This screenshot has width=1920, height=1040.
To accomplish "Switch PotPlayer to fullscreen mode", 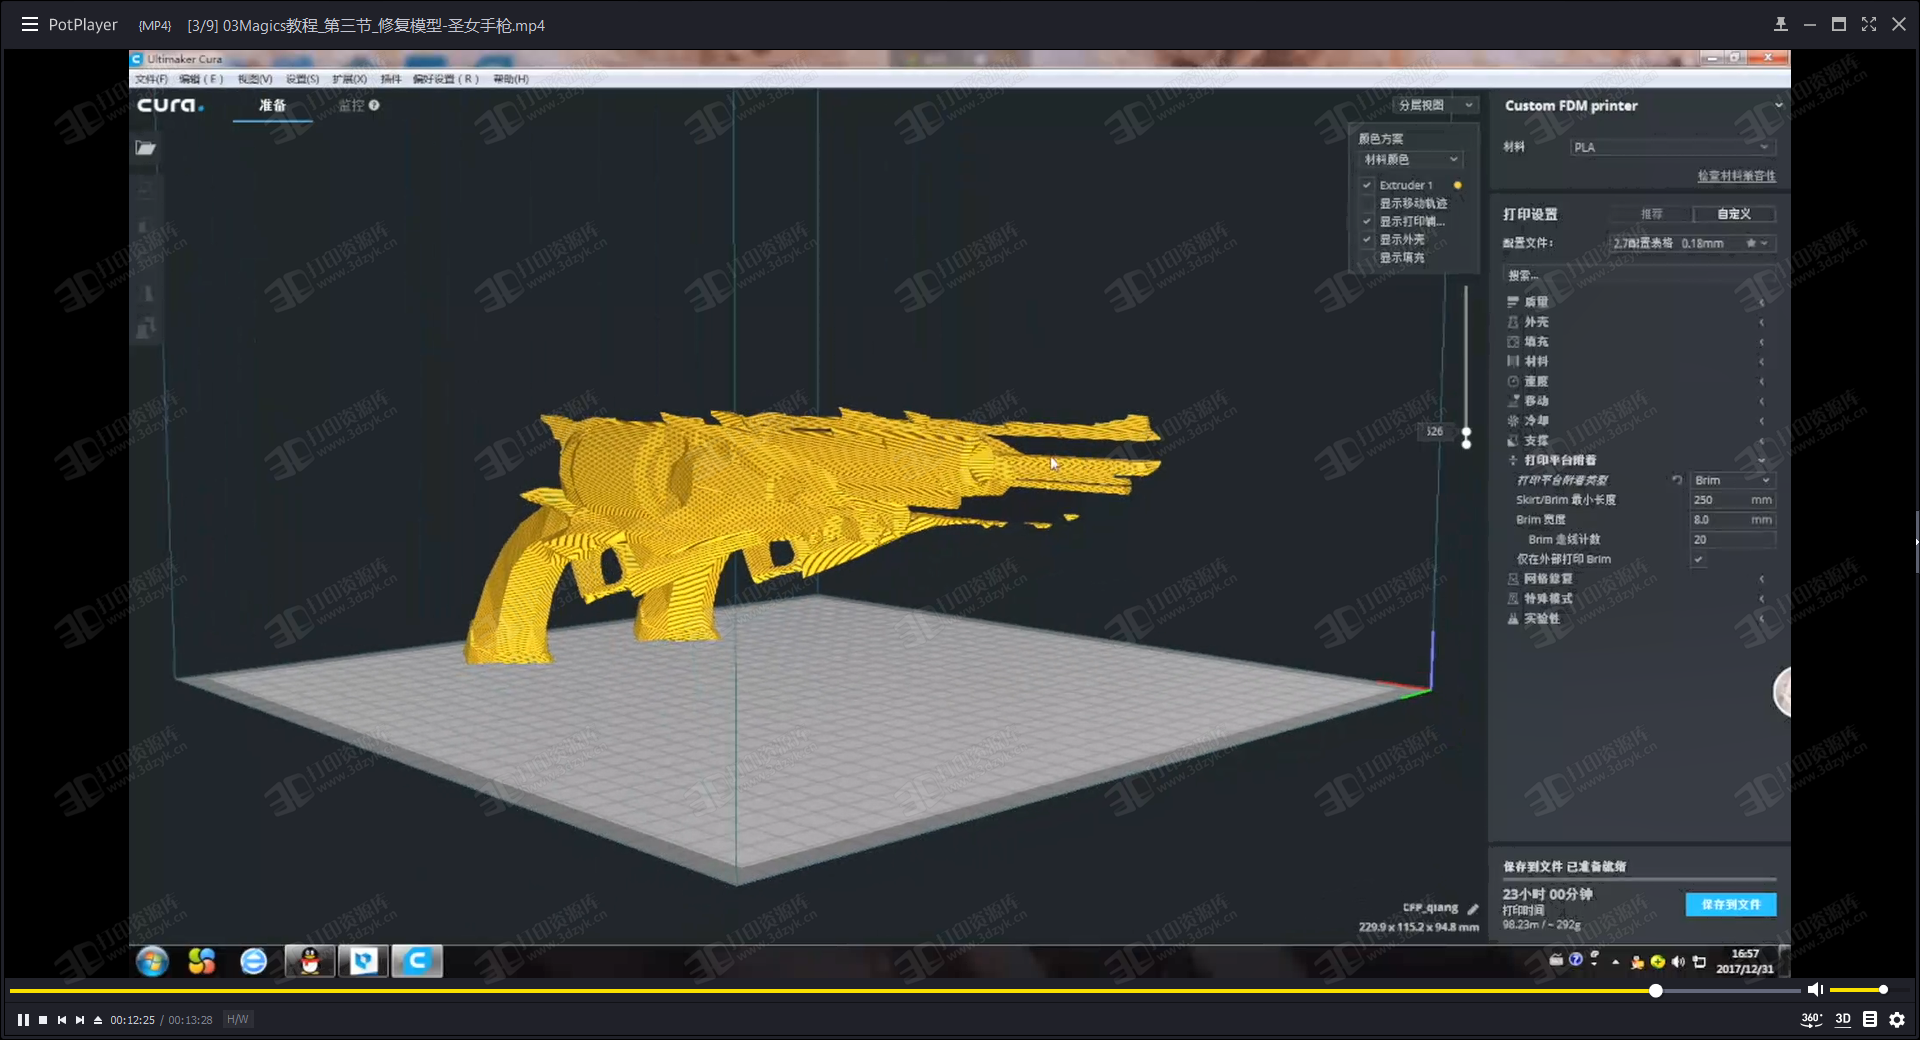I will 1869,24.
